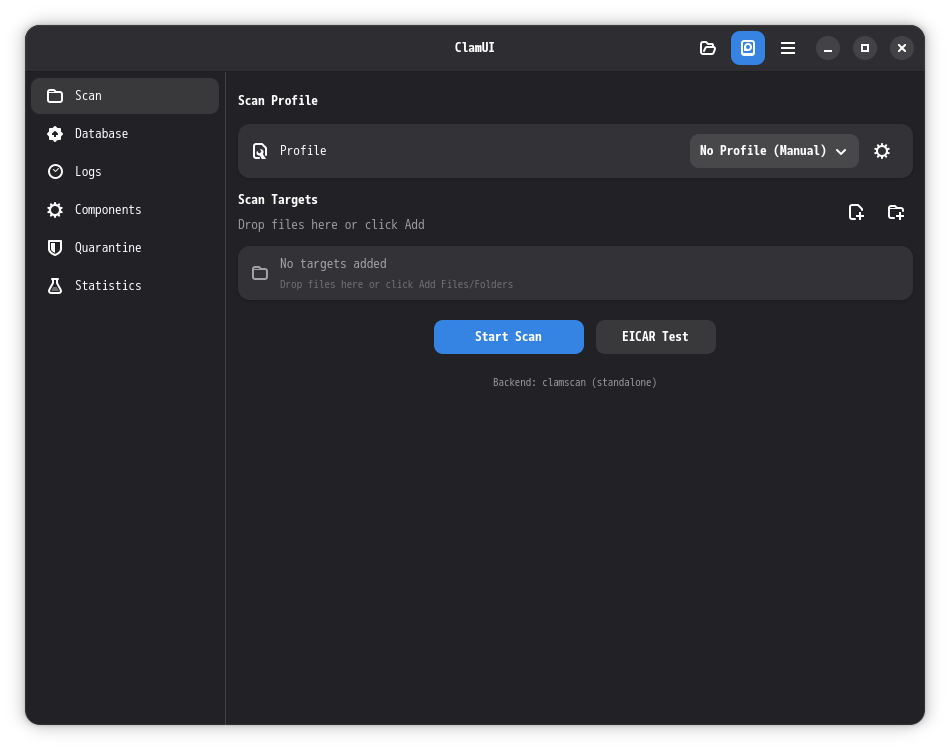Run the EICAR Test
Image resolution: width=950 pixels, height=750 pixels.
655,337
